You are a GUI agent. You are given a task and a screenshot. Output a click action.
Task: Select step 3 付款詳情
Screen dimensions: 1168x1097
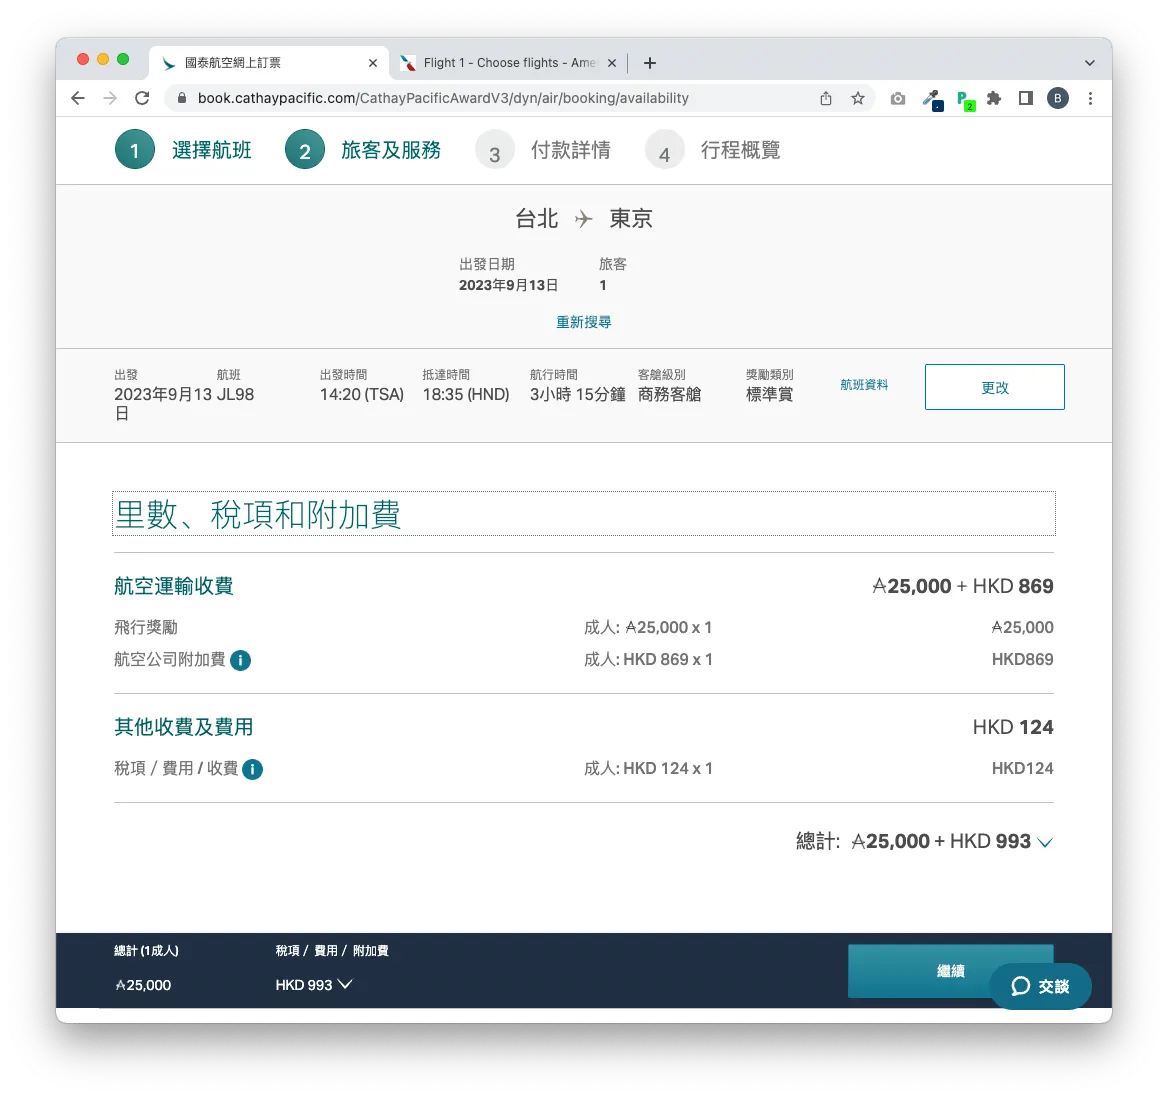point(543,150)
